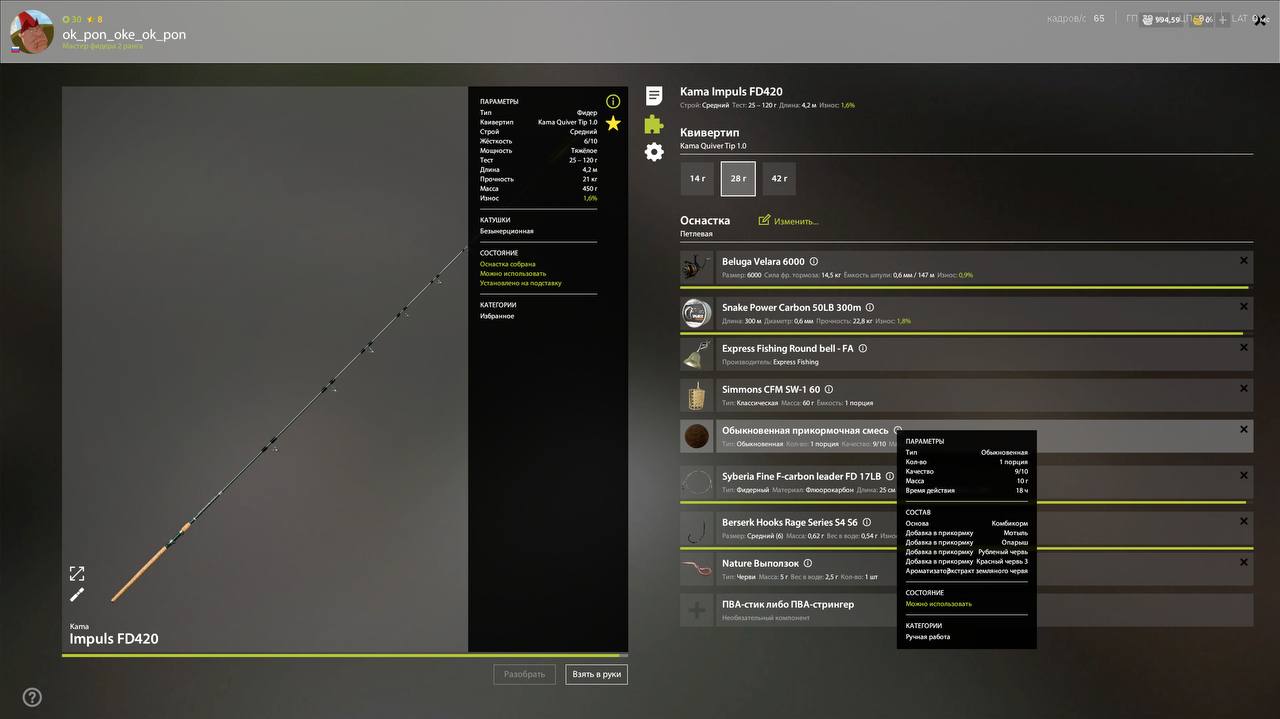Click the Nature Выползок bait info icon

808,564
